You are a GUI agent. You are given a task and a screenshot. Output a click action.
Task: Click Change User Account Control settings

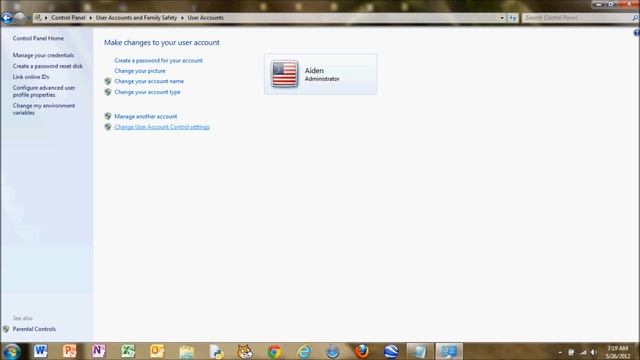tap(162, 127)
